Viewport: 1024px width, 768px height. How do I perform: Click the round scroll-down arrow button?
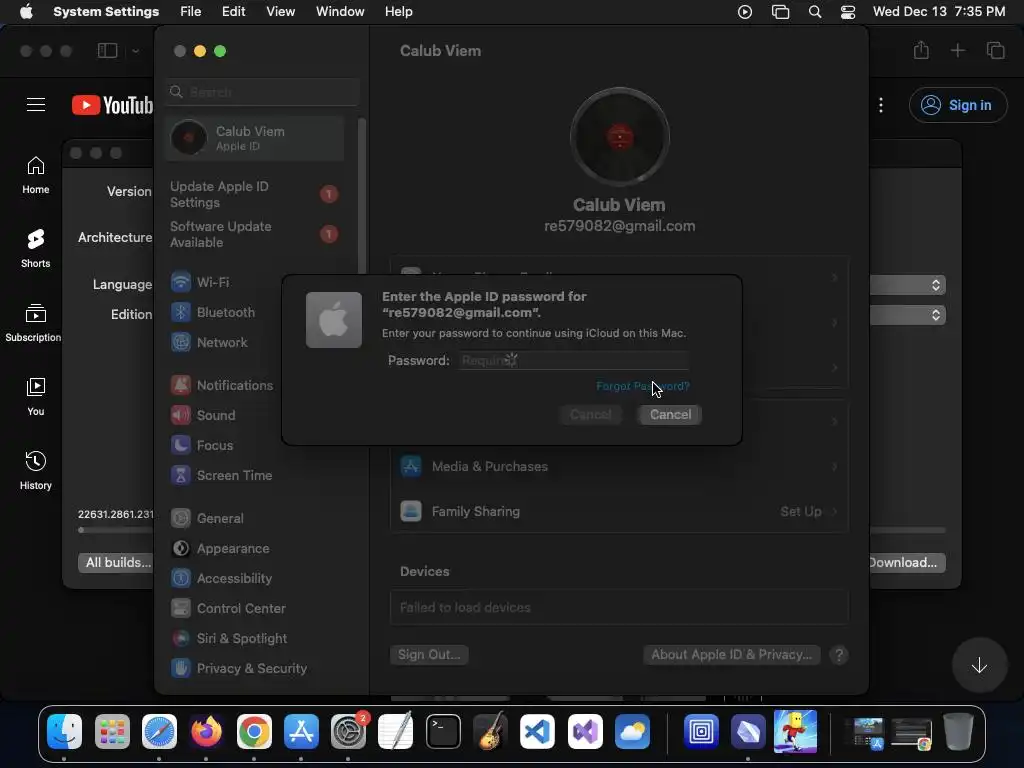pos(979,665)
